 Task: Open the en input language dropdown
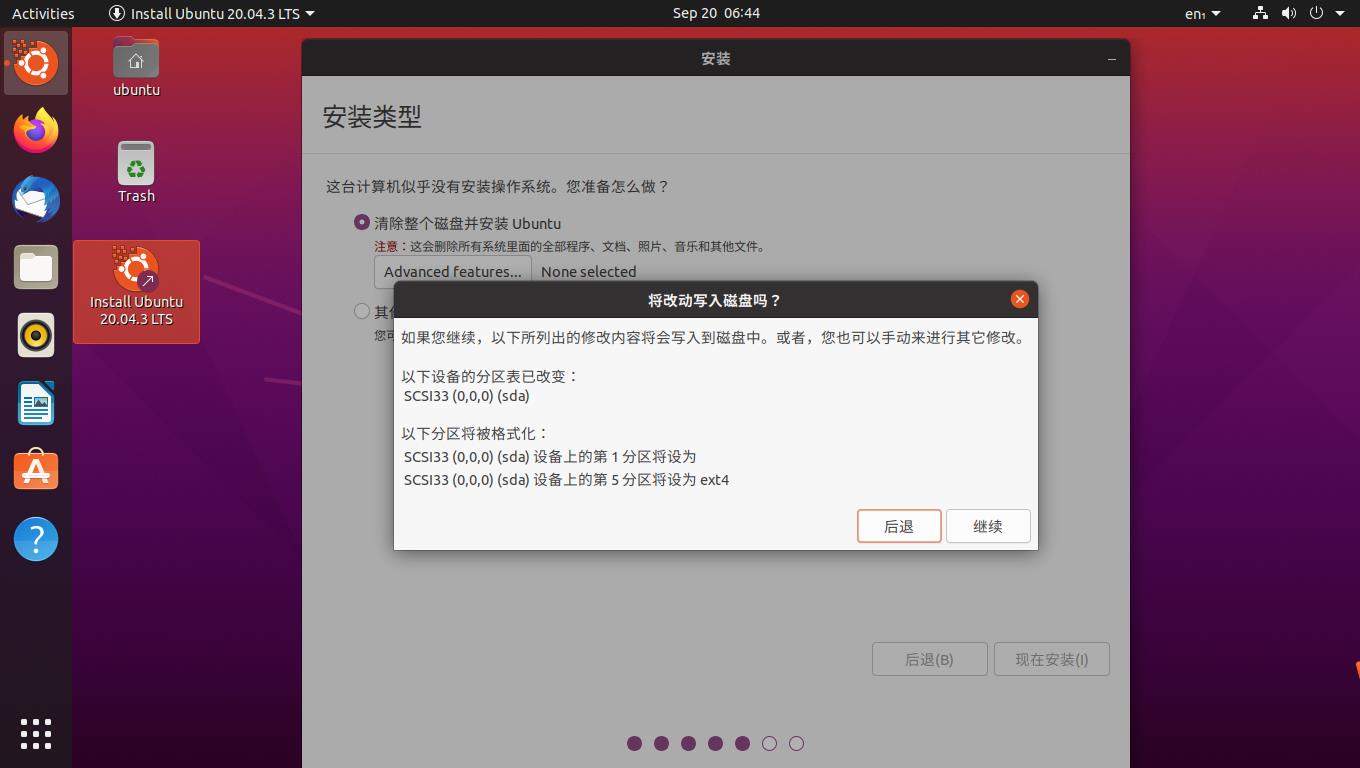[x=1202, y=13]
